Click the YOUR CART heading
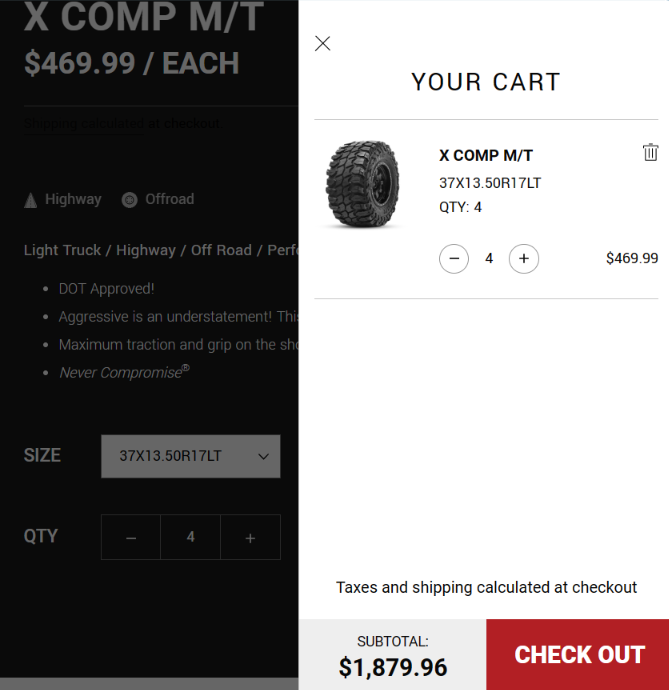Screen dimensions: 669x690 click(x=486, y=82)
